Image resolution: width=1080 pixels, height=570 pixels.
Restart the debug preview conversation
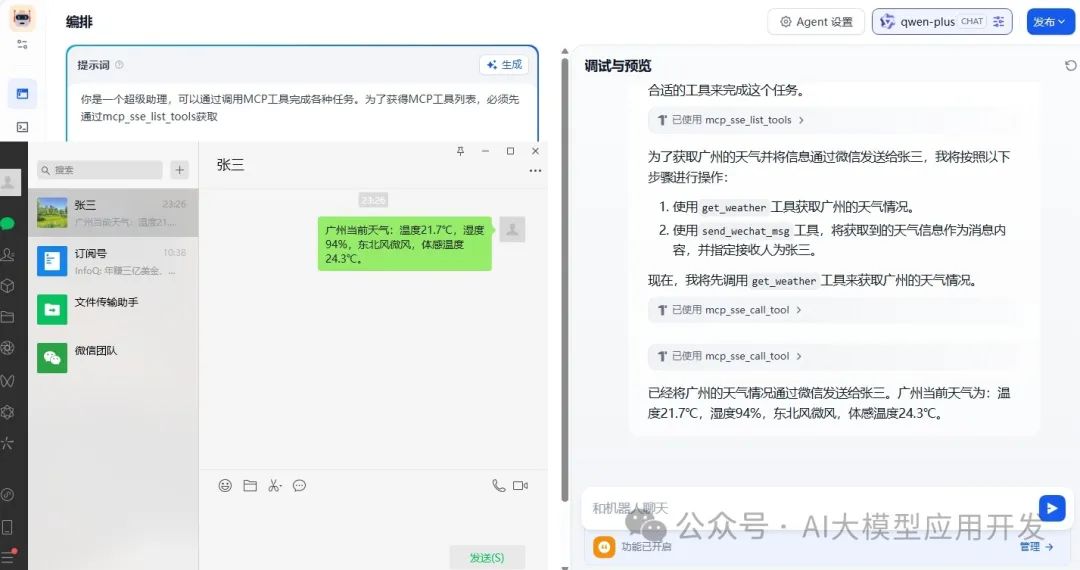pyautogui.click(x=1070, y=65)
